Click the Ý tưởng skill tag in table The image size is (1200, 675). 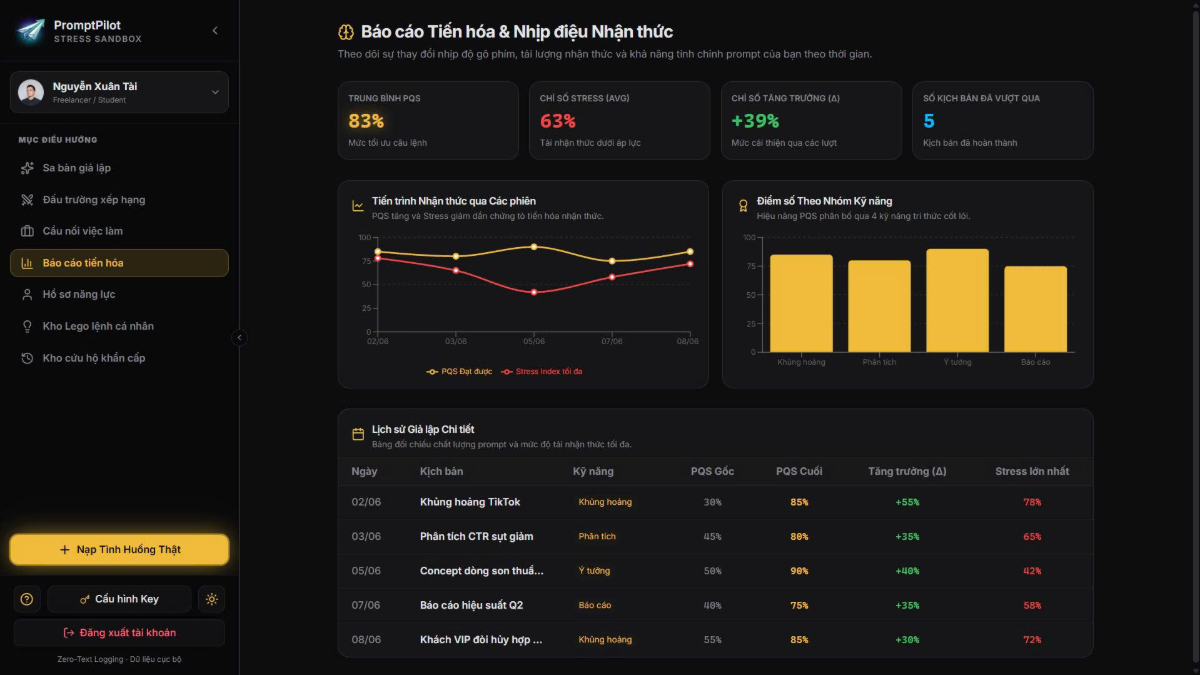[594, 571]
